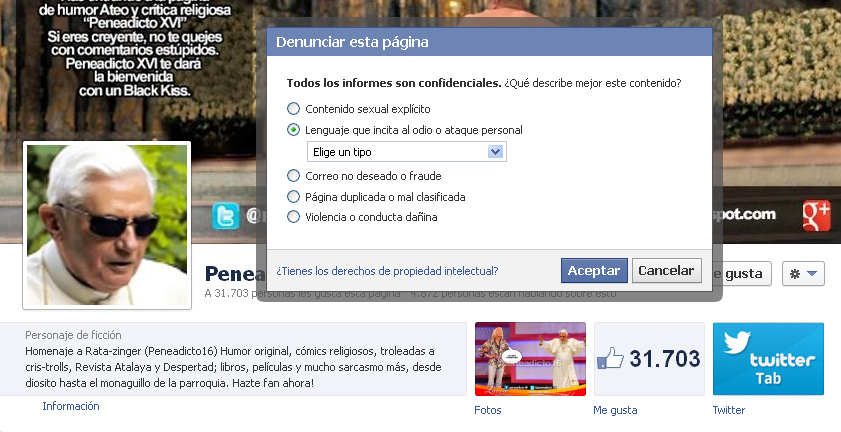Viewport: 841px width, 432px height.
Task: Click the Fotos link
Action: click(488, 410)
